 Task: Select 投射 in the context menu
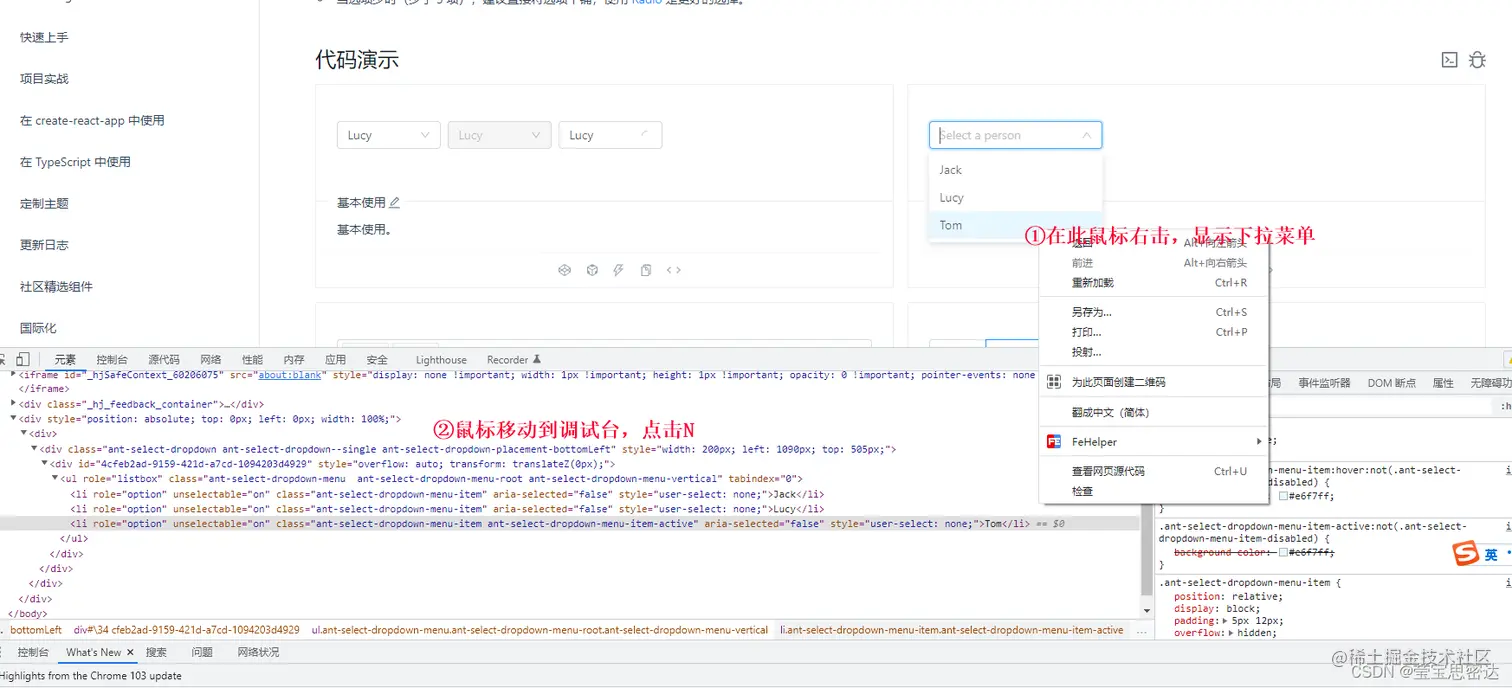coord(1155,352)
